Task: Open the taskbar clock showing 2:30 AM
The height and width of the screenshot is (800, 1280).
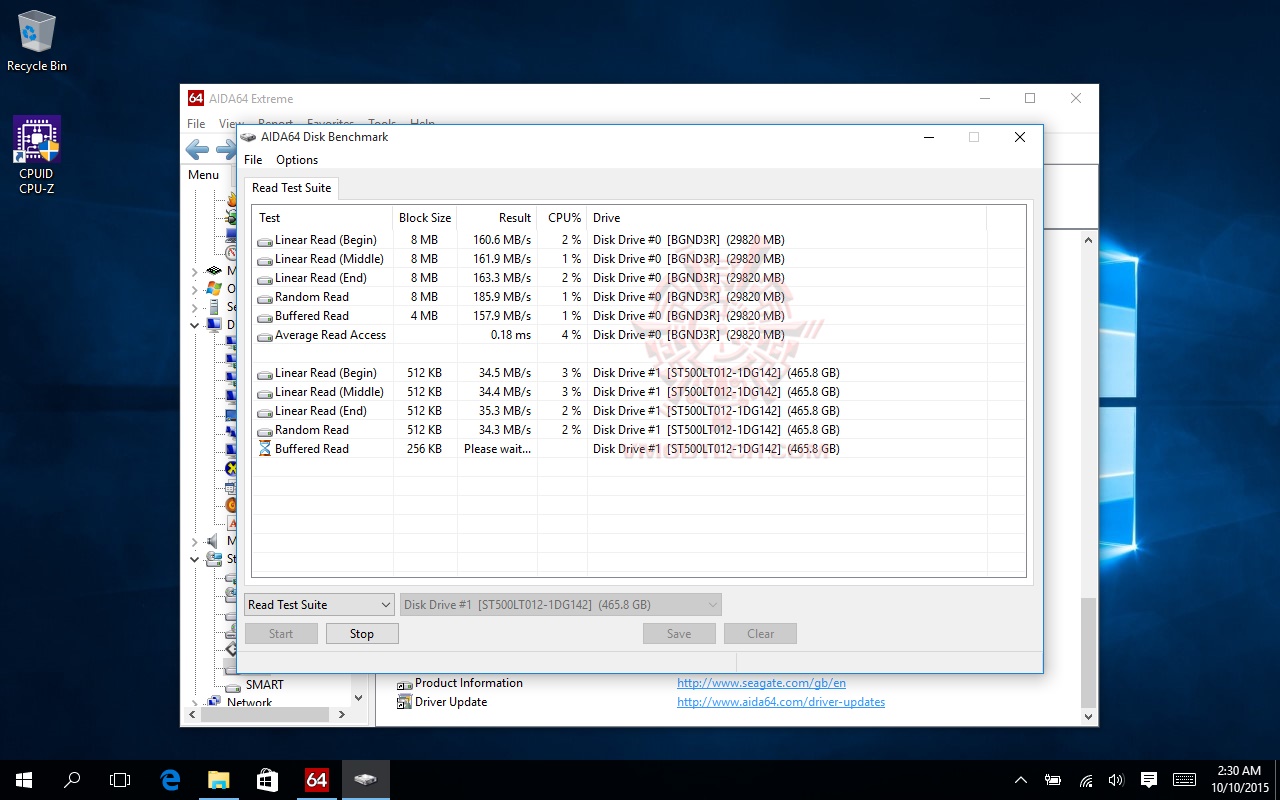Action: coord(1239,780)
